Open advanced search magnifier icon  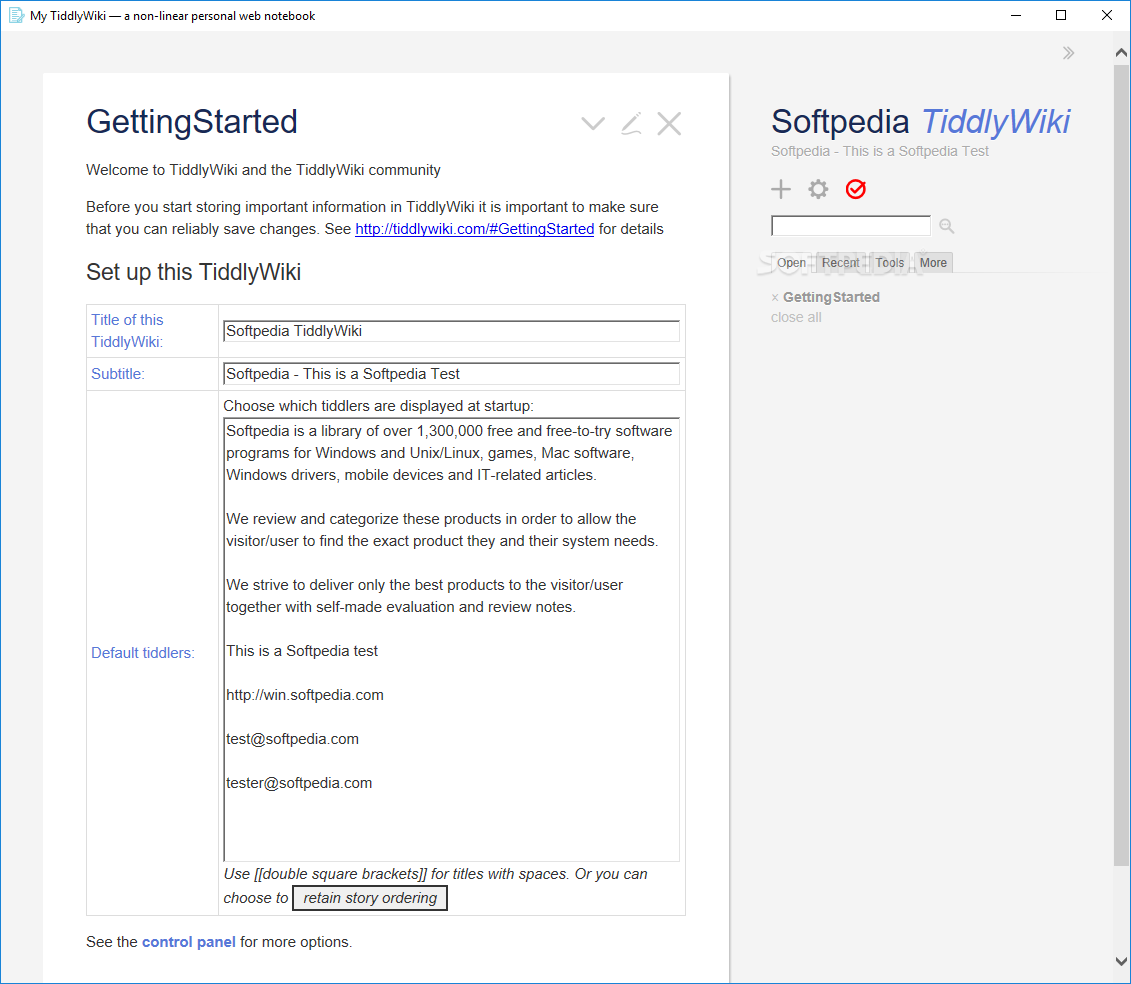947,227
